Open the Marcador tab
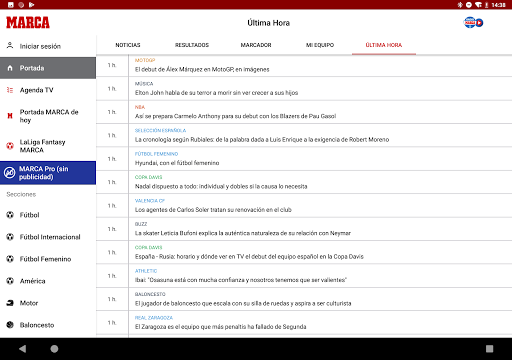The image size is (512, 360). (256, 45)
